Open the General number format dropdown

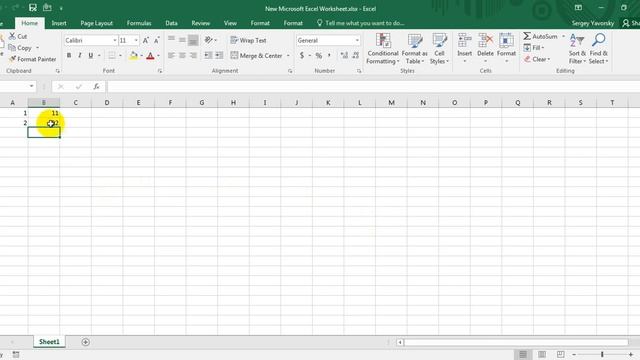click(357, 40)
